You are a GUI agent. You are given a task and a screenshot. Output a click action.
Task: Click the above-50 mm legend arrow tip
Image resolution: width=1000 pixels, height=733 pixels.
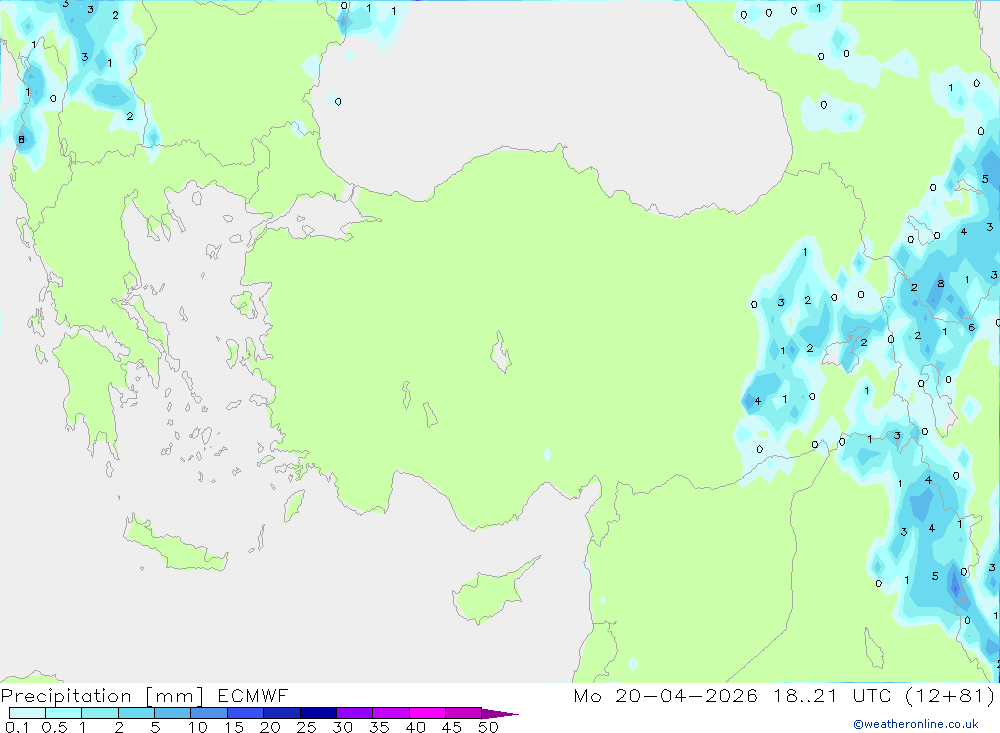pos(500,714)
